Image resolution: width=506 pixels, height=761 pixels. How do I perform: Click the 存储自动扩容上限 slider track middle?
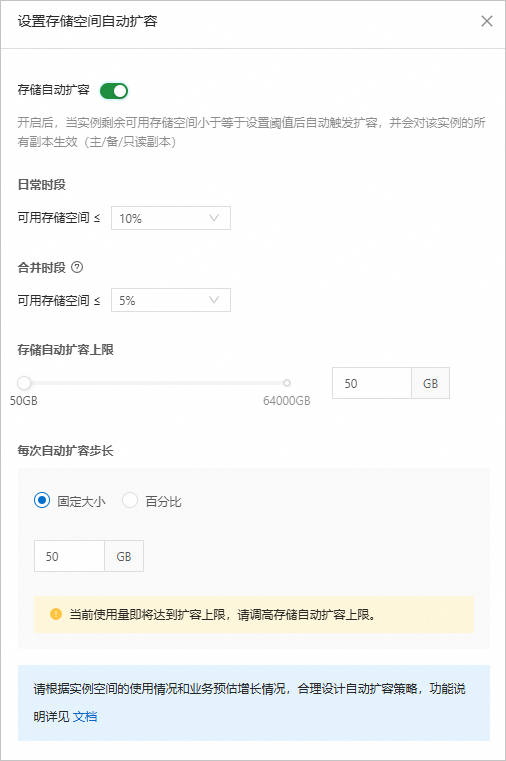click(155, 383)
